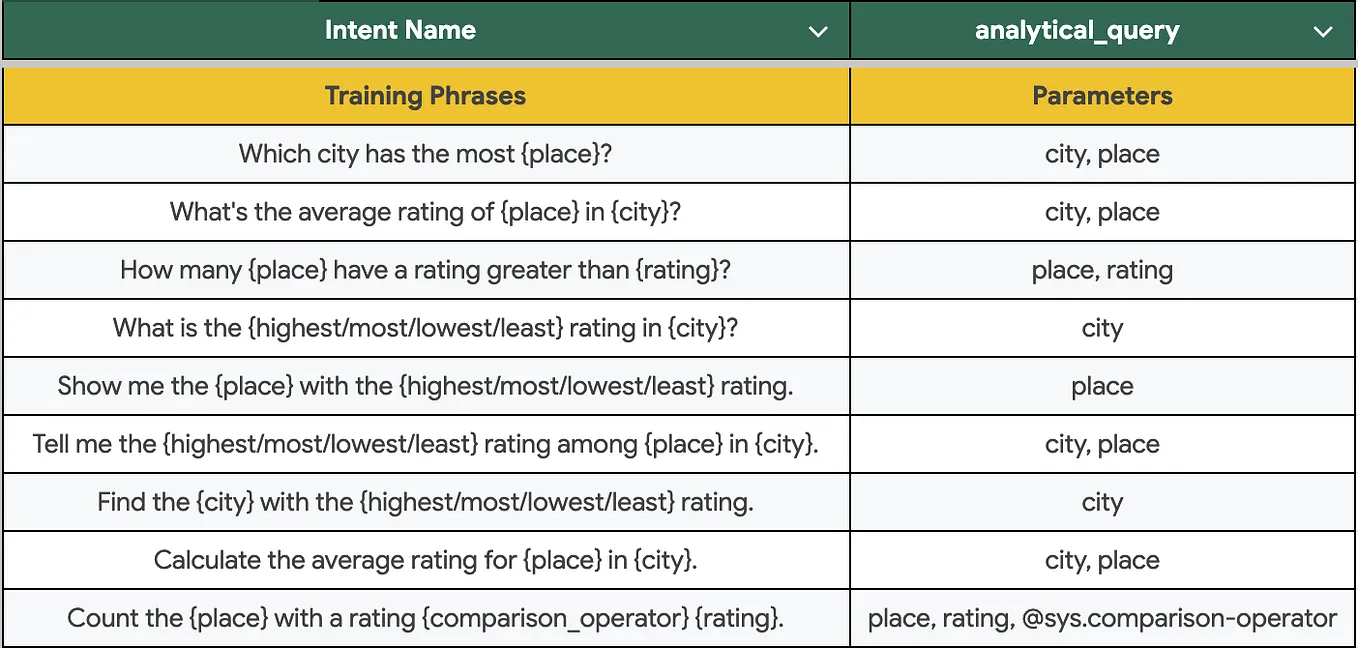1358x648 pixels.
Task: Select the rating greater than phrase row
Action: pos(424,270)
